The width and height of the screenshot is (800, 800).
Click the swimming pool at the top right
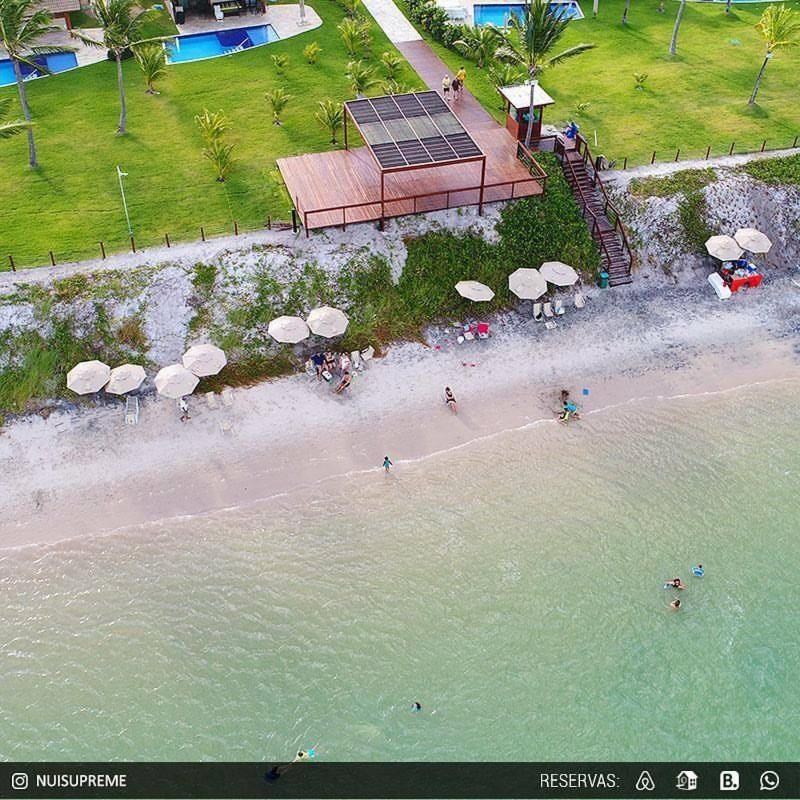[526, 13]
